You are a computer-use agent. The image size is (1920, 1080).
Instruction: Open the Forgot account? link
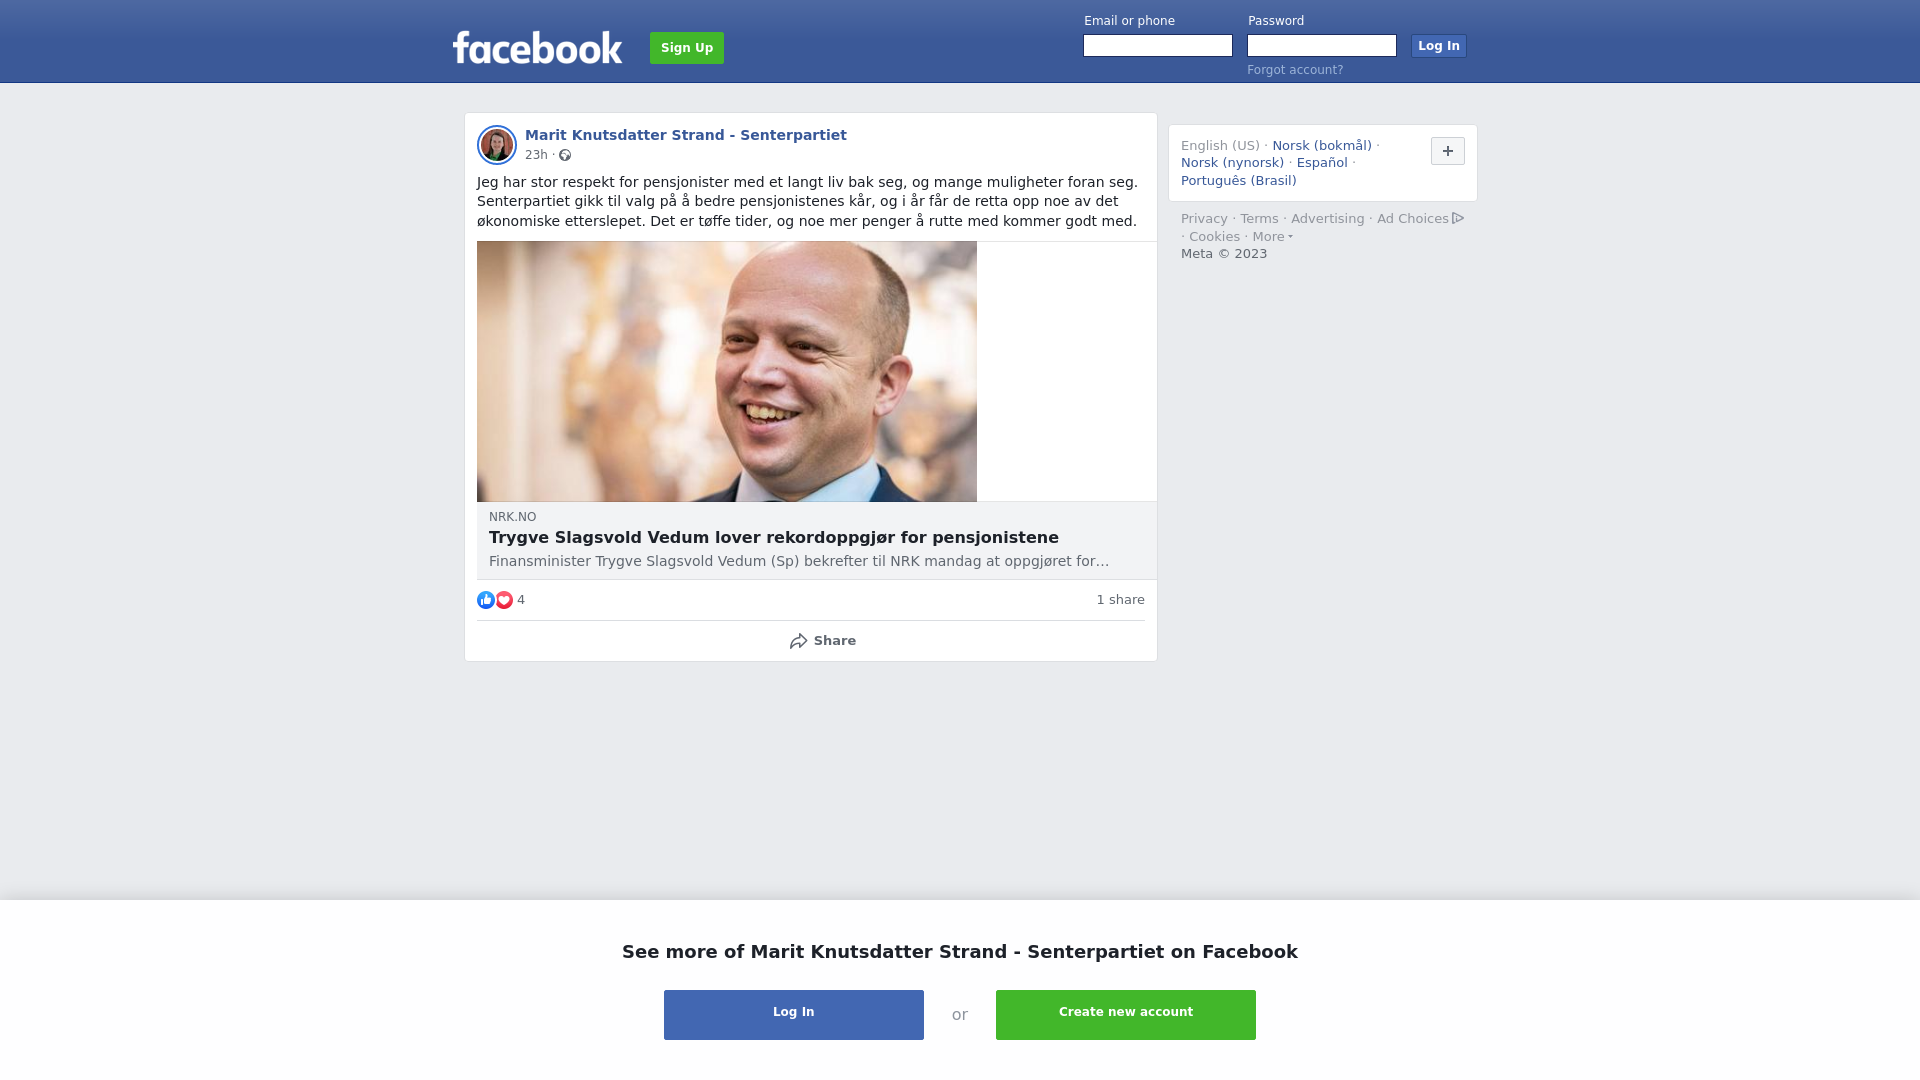(1295, 70)
